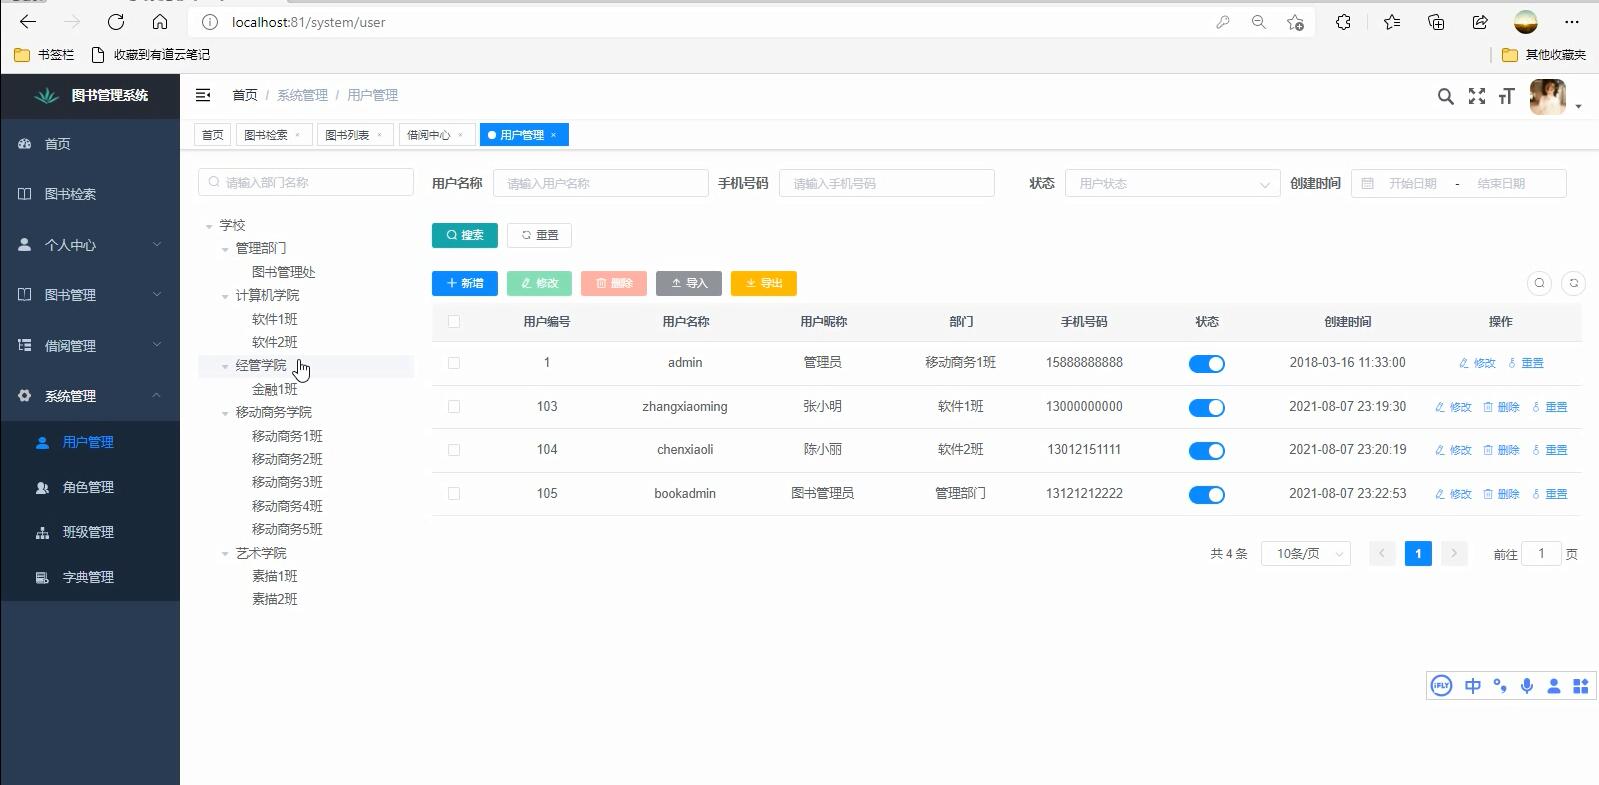Viewport: 1599px width, 785px height.
Task: Collapse the 移动商务学院 tree arrow
Action: click(225, 413)
